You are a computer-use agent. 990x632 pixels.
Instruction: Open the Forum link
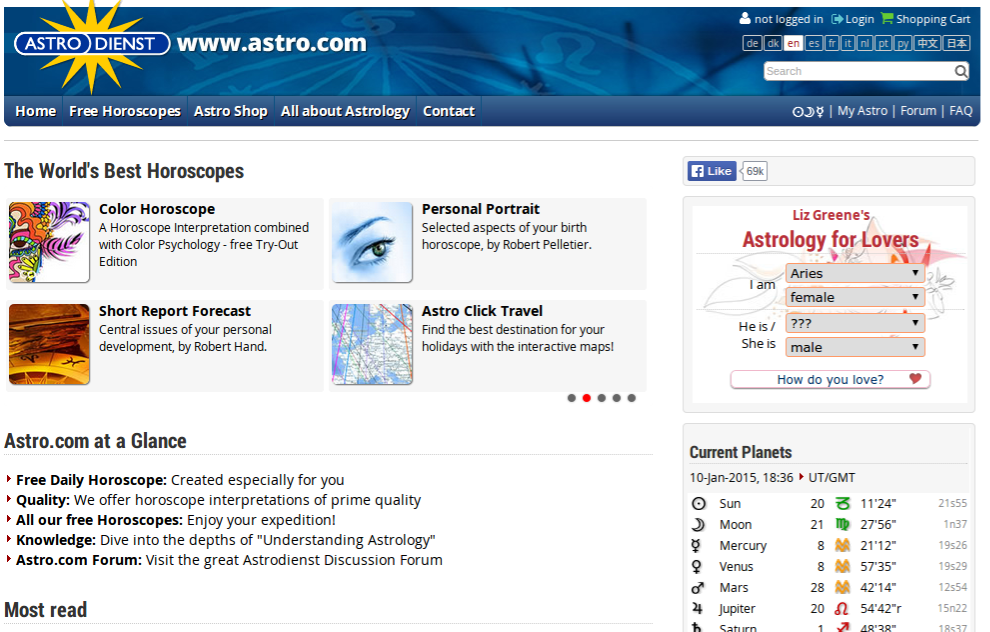[918, 111]
